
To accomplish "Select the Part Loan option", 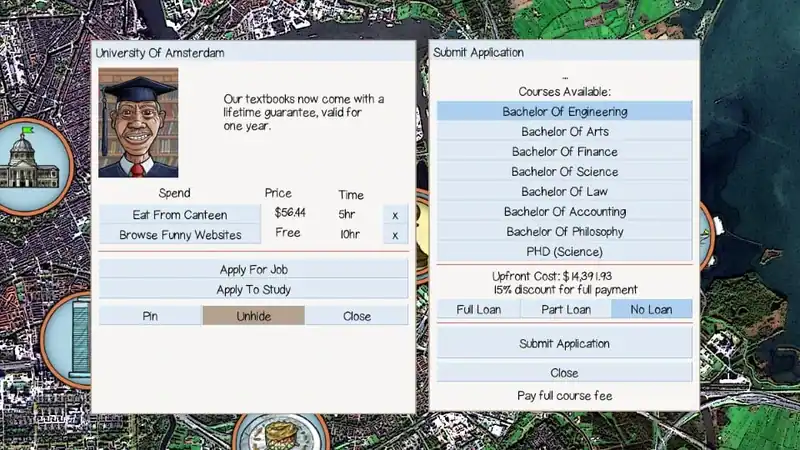I will (566, 310).
